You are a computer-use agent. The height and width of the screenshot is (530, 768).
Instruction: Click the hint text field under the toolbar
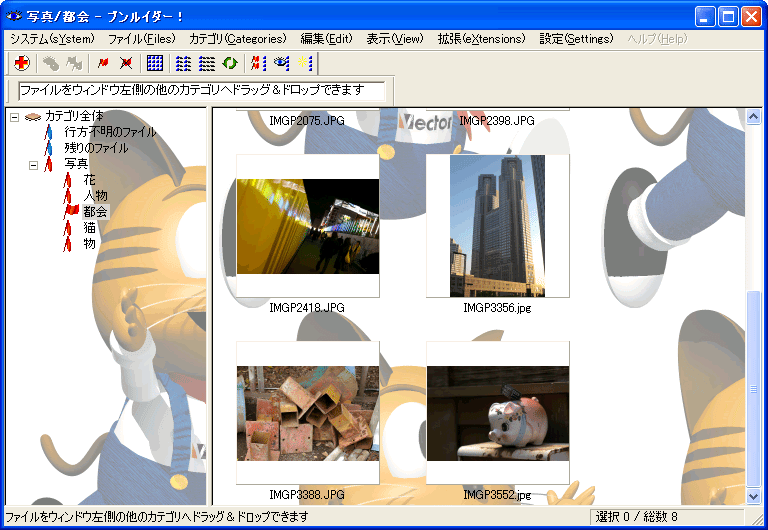[202, 91]
